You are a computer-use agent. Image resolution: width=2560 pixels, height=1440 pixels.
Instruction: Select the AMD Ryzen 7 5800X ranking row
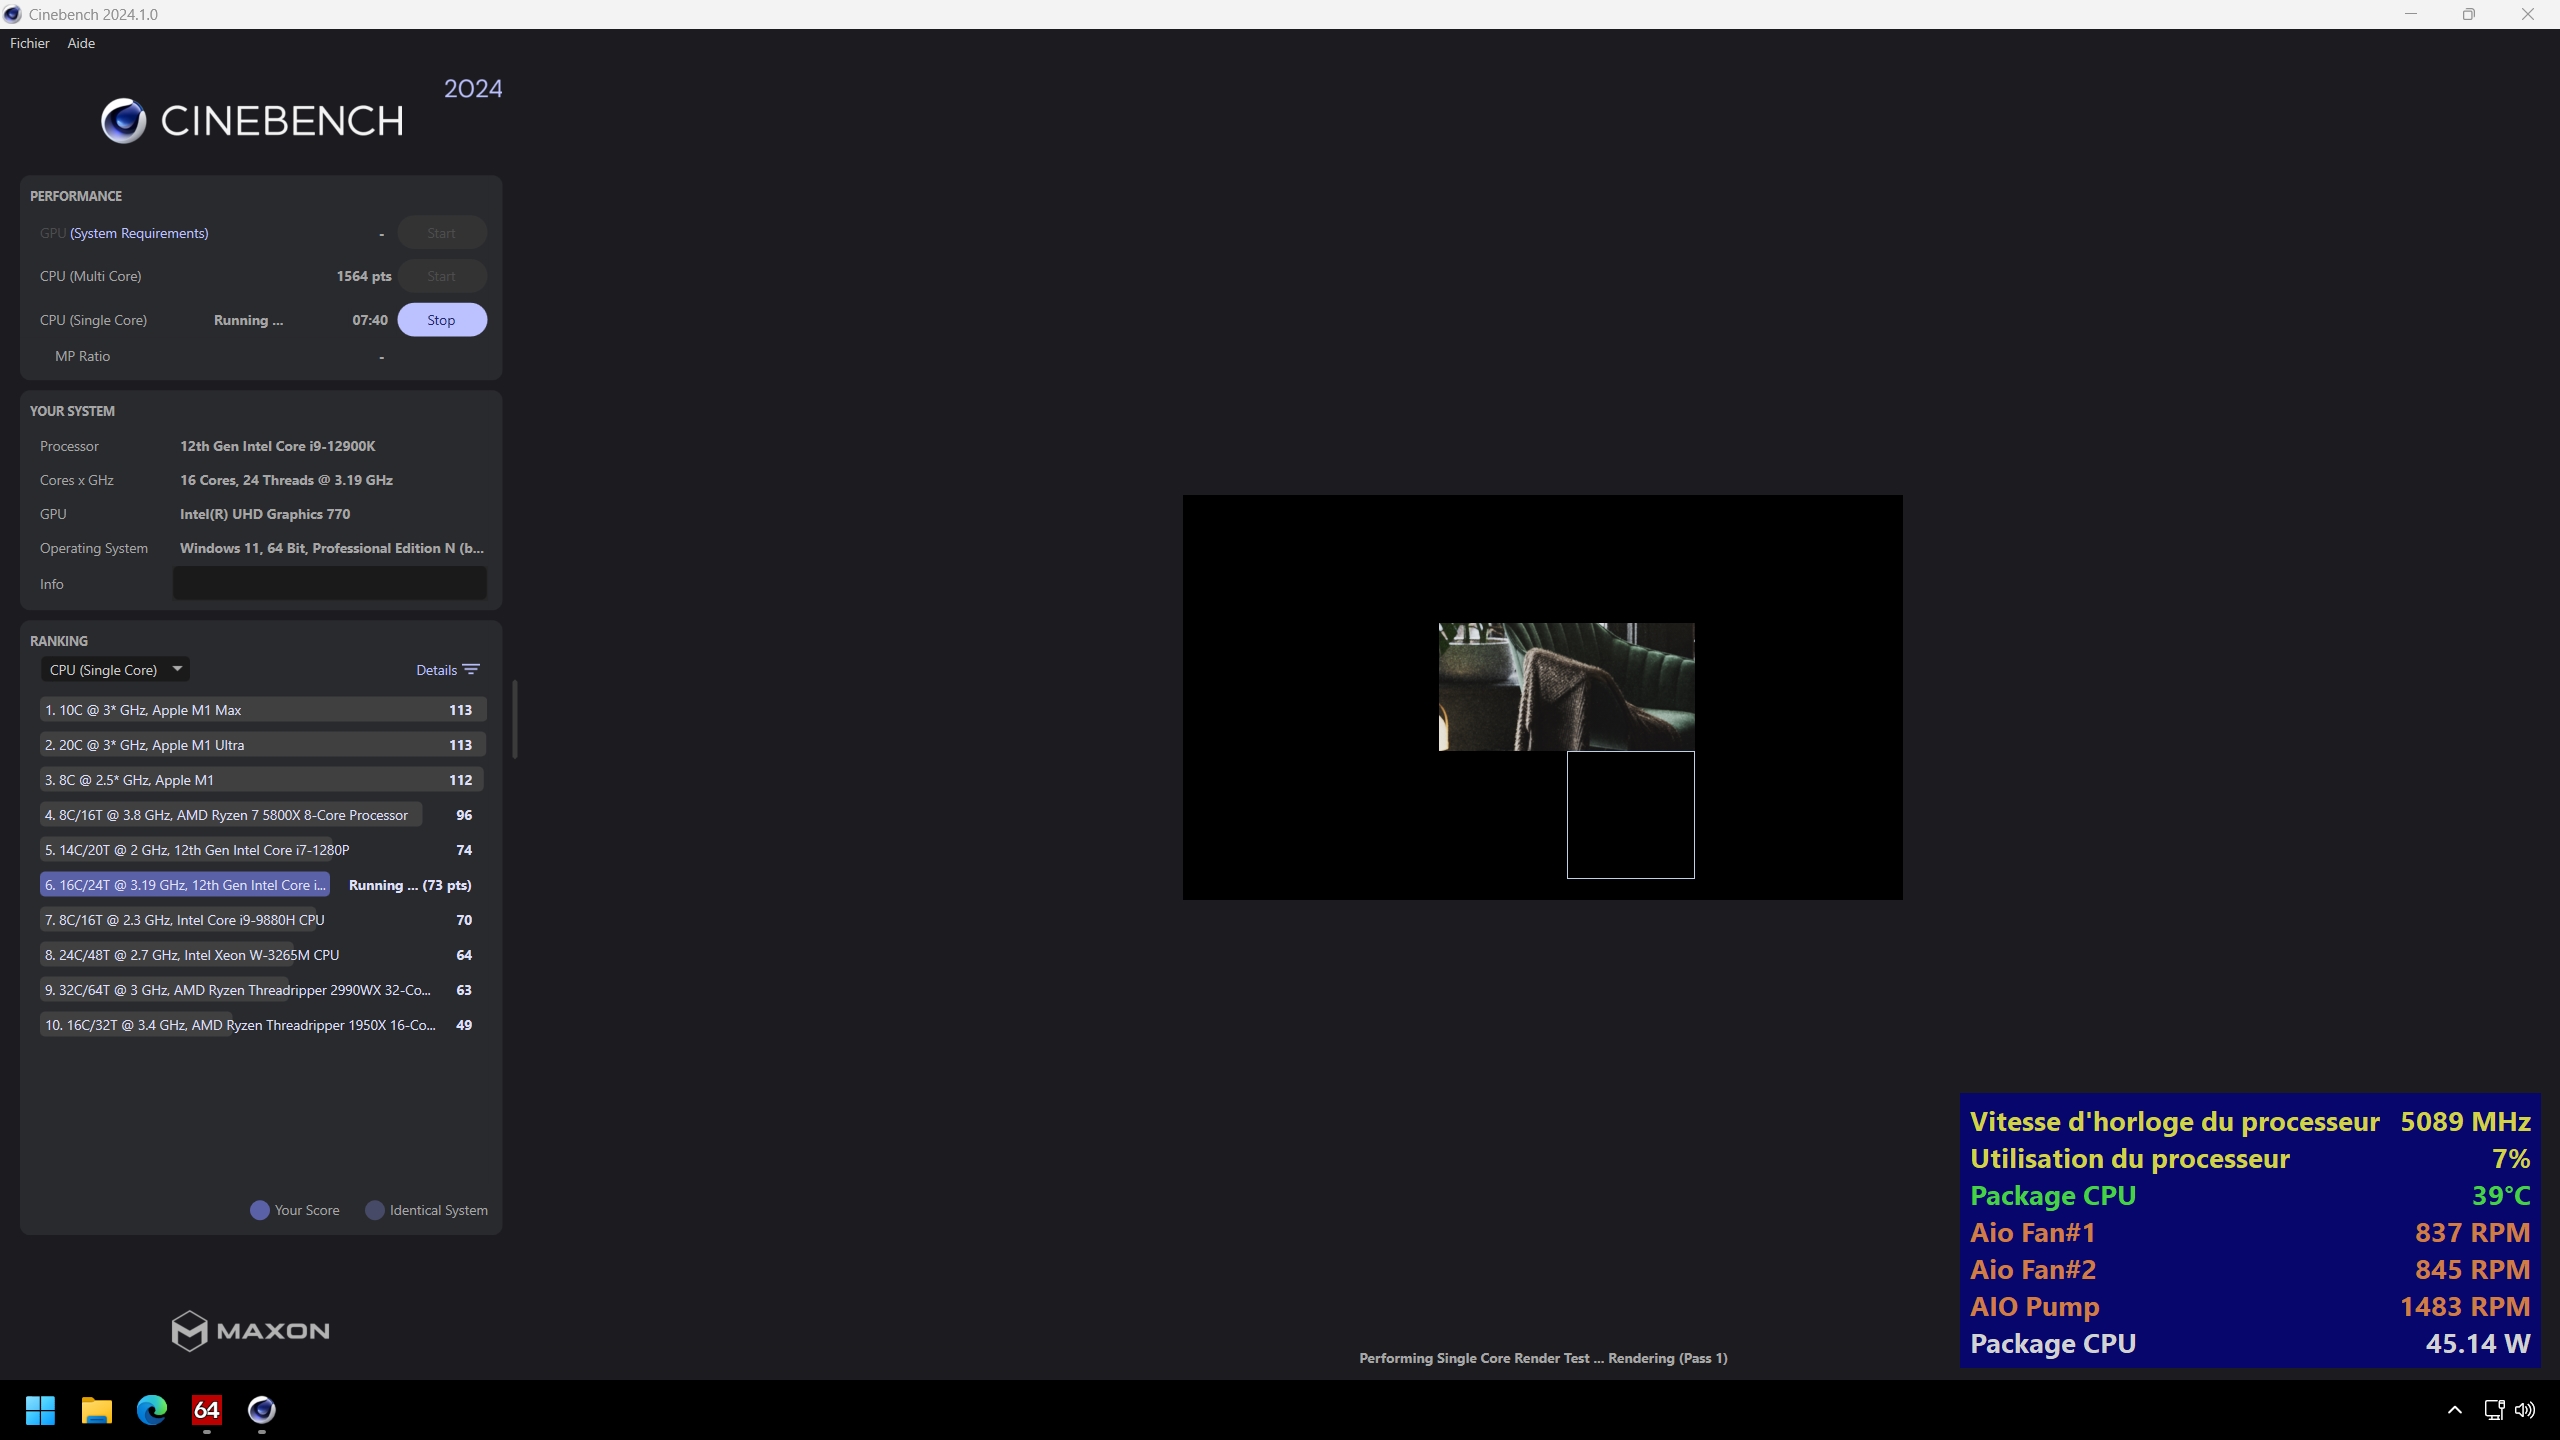click(263, 815)
